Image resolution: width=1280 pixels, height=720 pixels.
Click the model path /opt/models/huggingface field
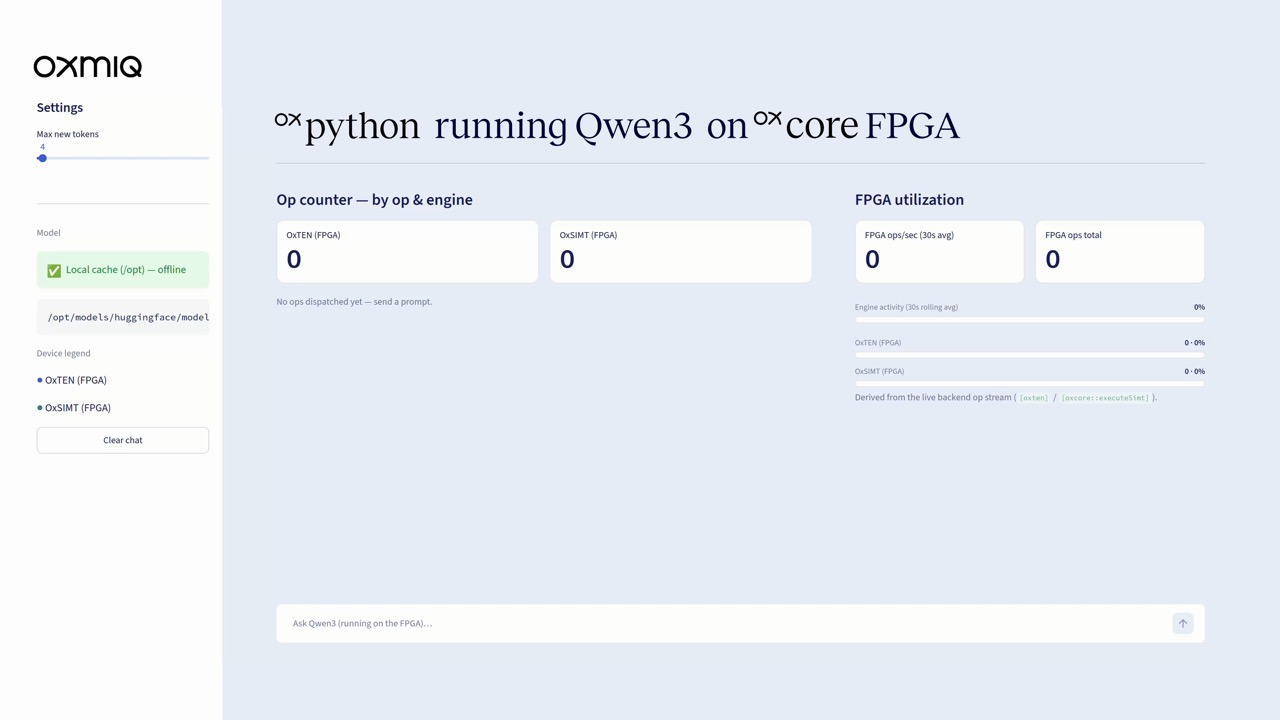123,317
